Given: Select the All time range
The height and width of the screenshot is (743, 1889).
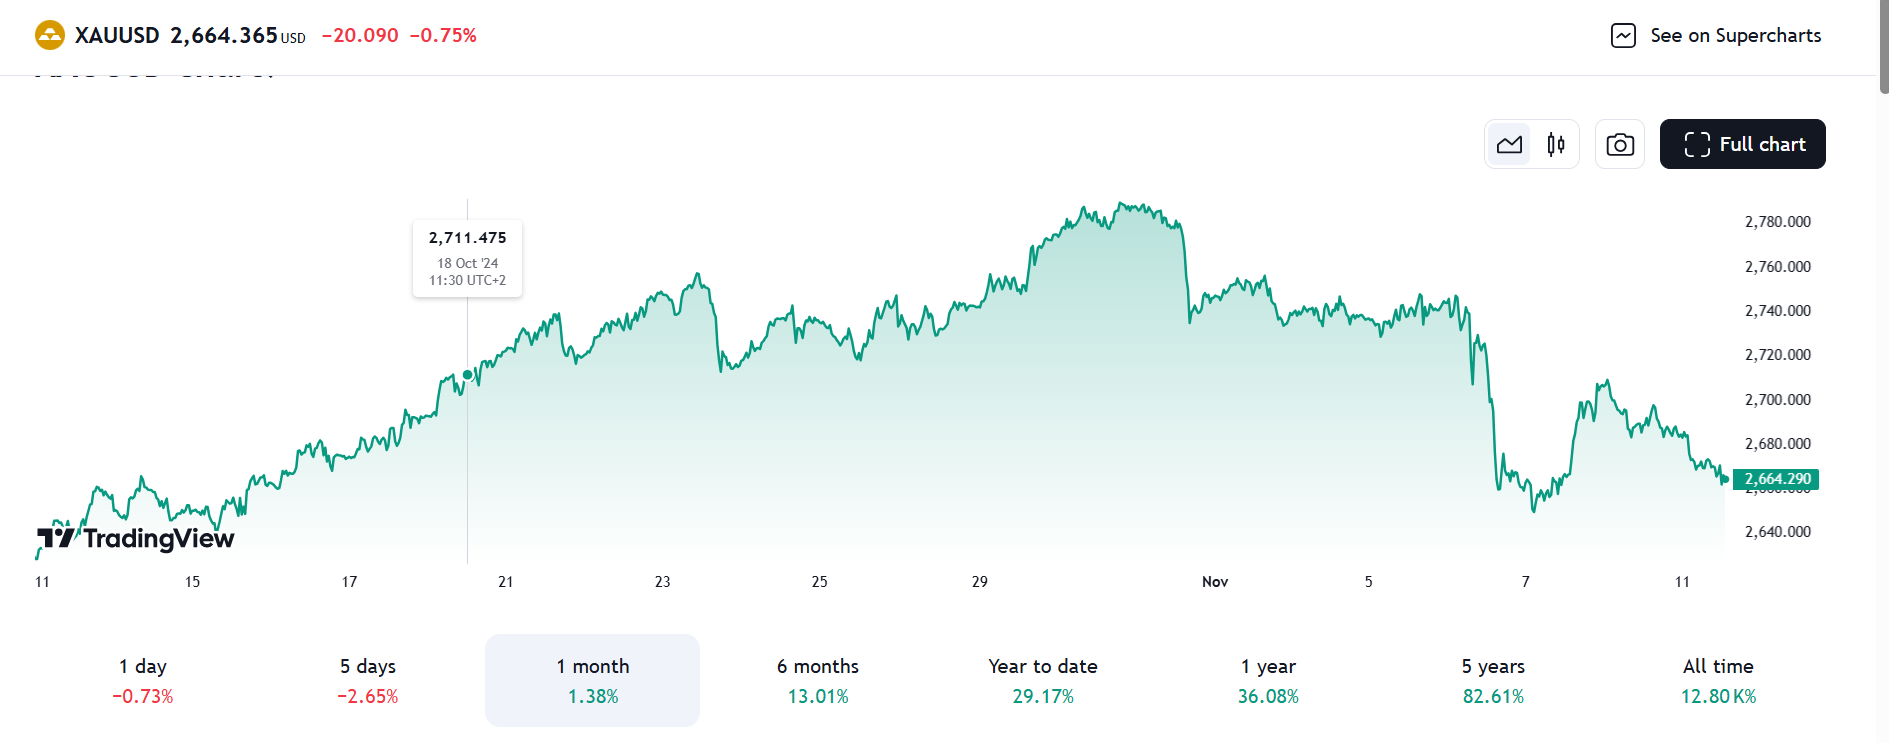Looking at the screenshot, I should point(1718,680).
